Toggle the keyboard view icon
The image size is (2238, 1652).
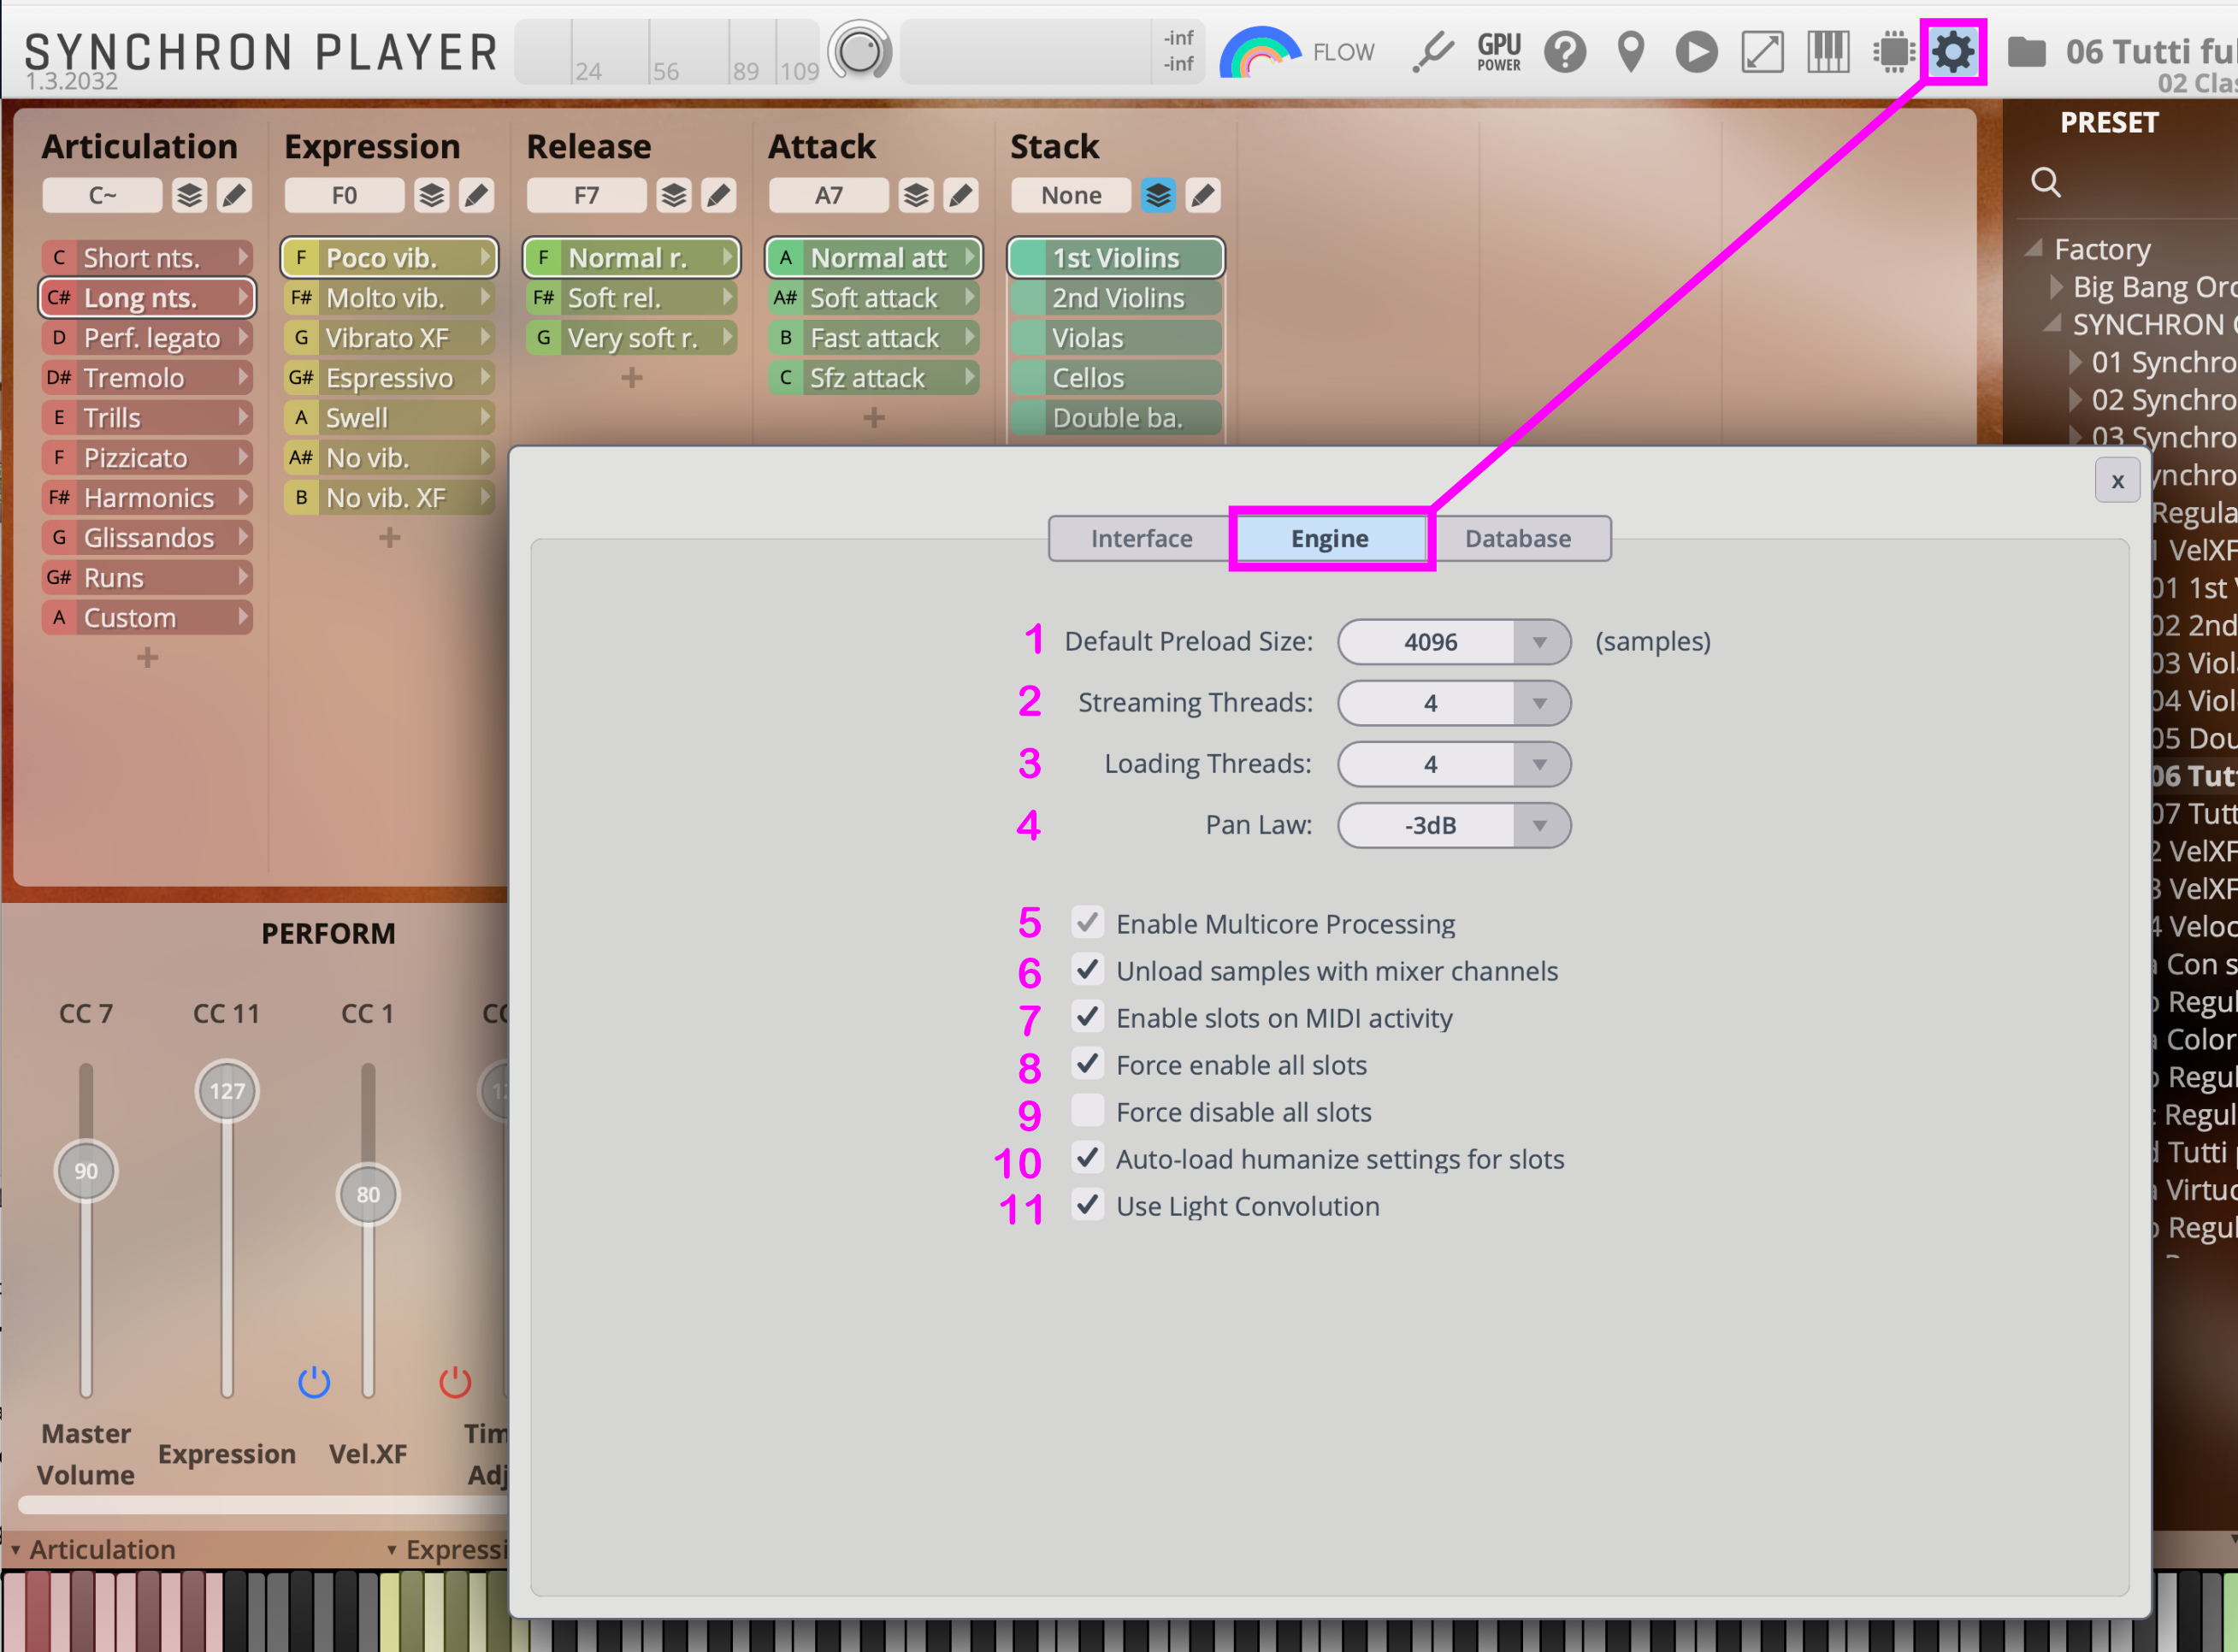[x=1828, y=52]
